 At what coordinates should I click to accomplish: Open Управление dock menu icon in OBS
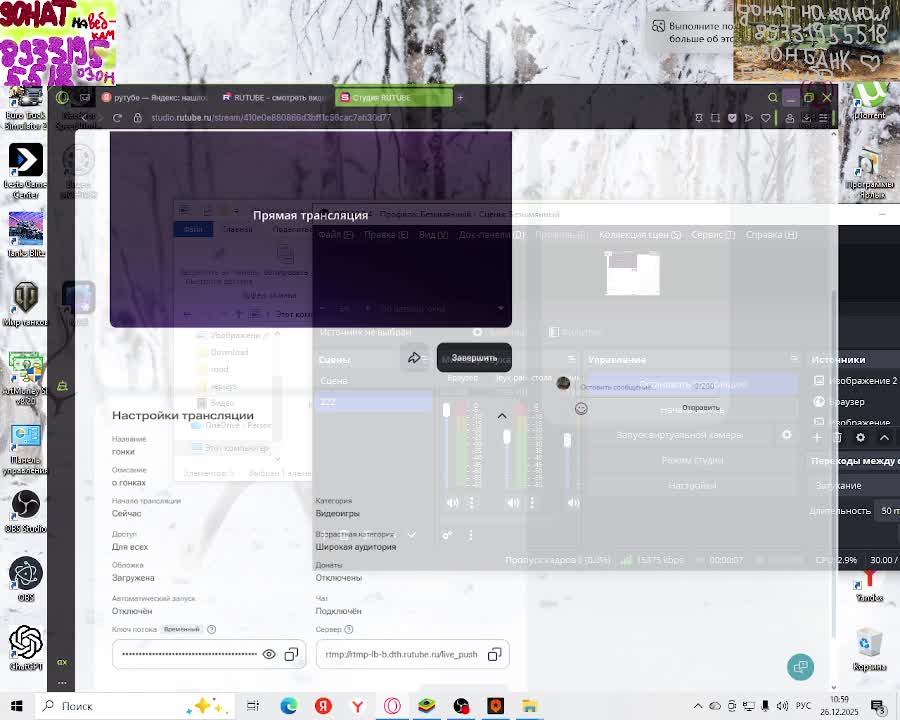pyautogui.click(x=794, y=359)
